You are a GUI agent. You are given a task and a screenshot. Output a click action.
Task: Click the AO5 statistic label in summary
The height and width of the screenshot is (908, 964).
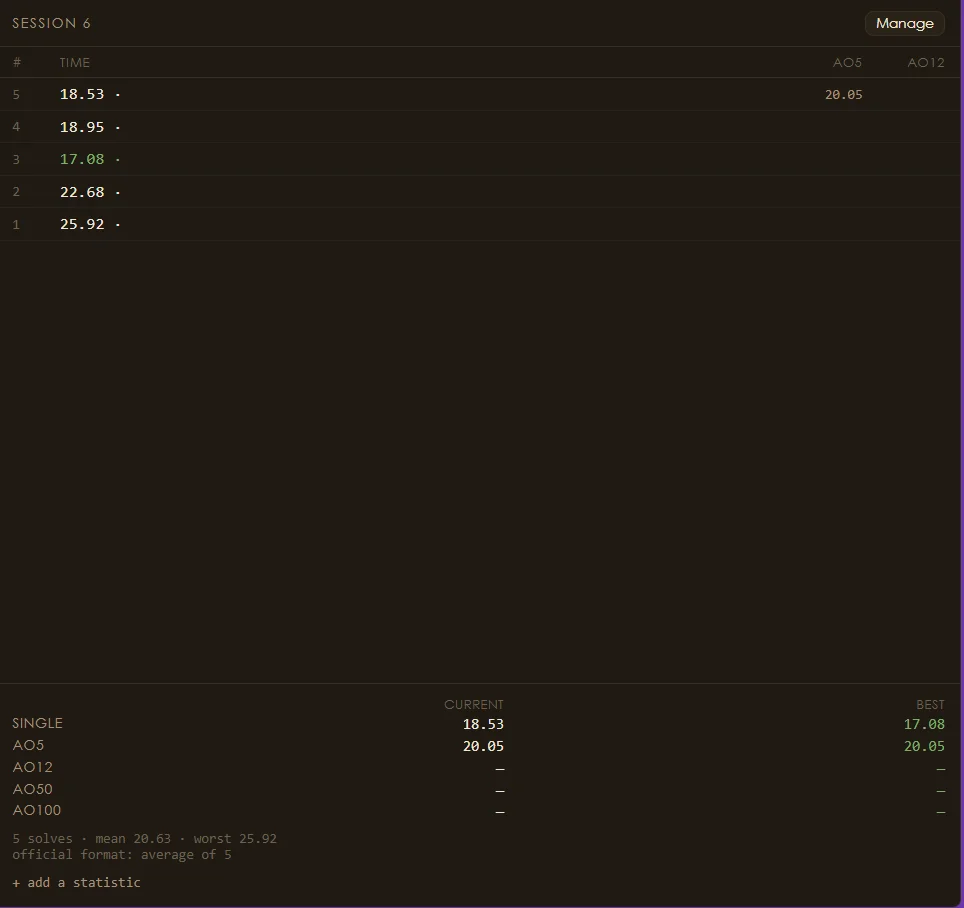pyautogui.click(x=28, y=745)
